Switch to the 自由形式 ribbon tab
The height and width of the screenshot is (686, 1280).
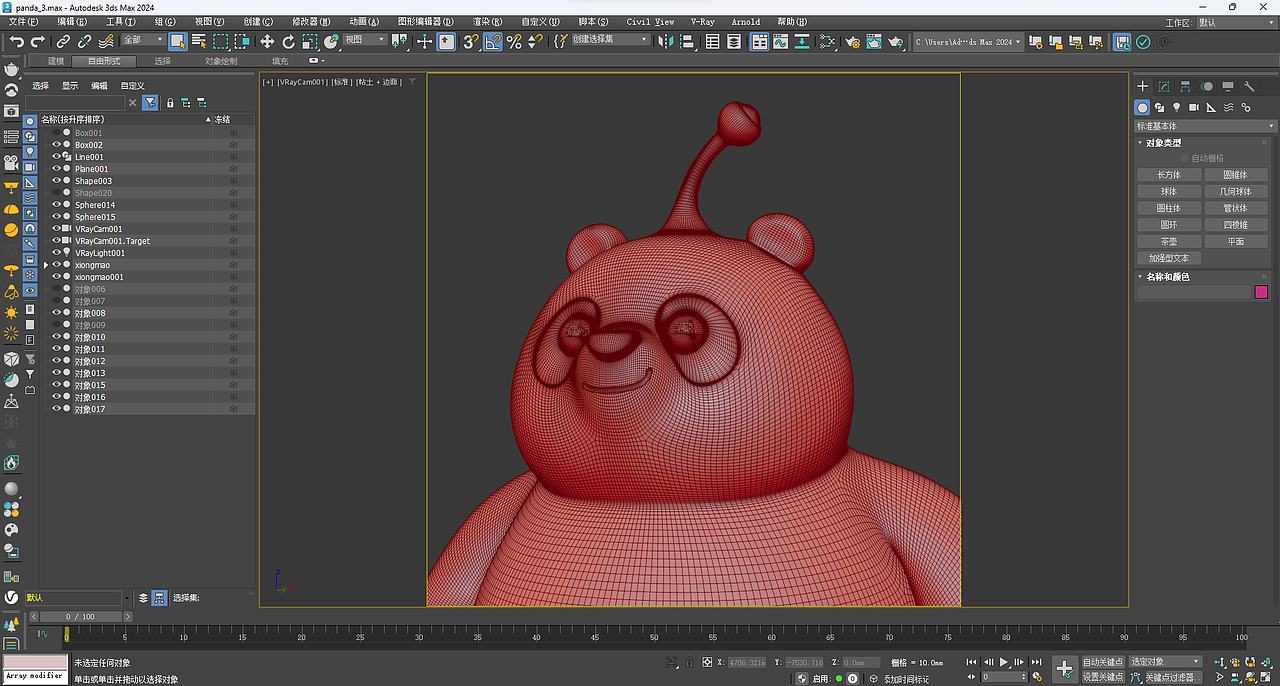point(104,61)
